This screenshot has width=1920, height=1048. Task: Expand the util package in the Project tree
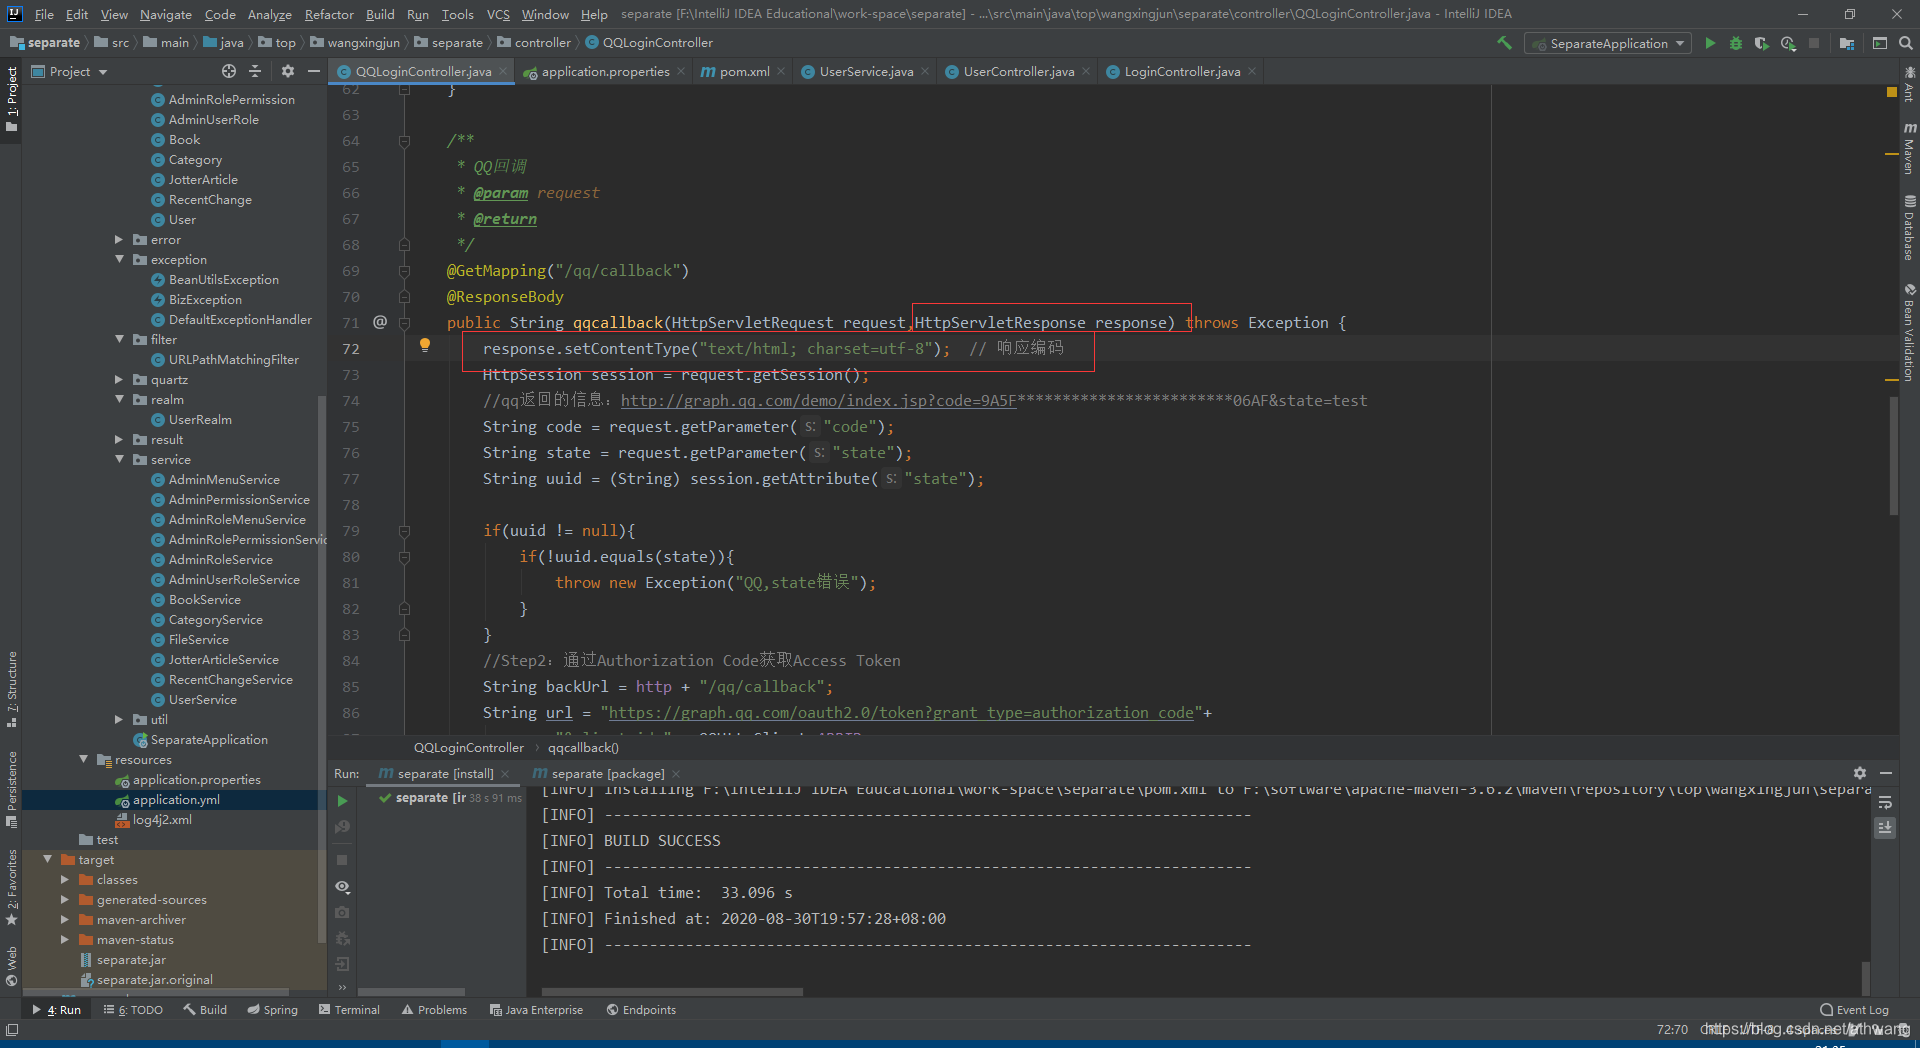pyautogui.click(x=119, y=720)
